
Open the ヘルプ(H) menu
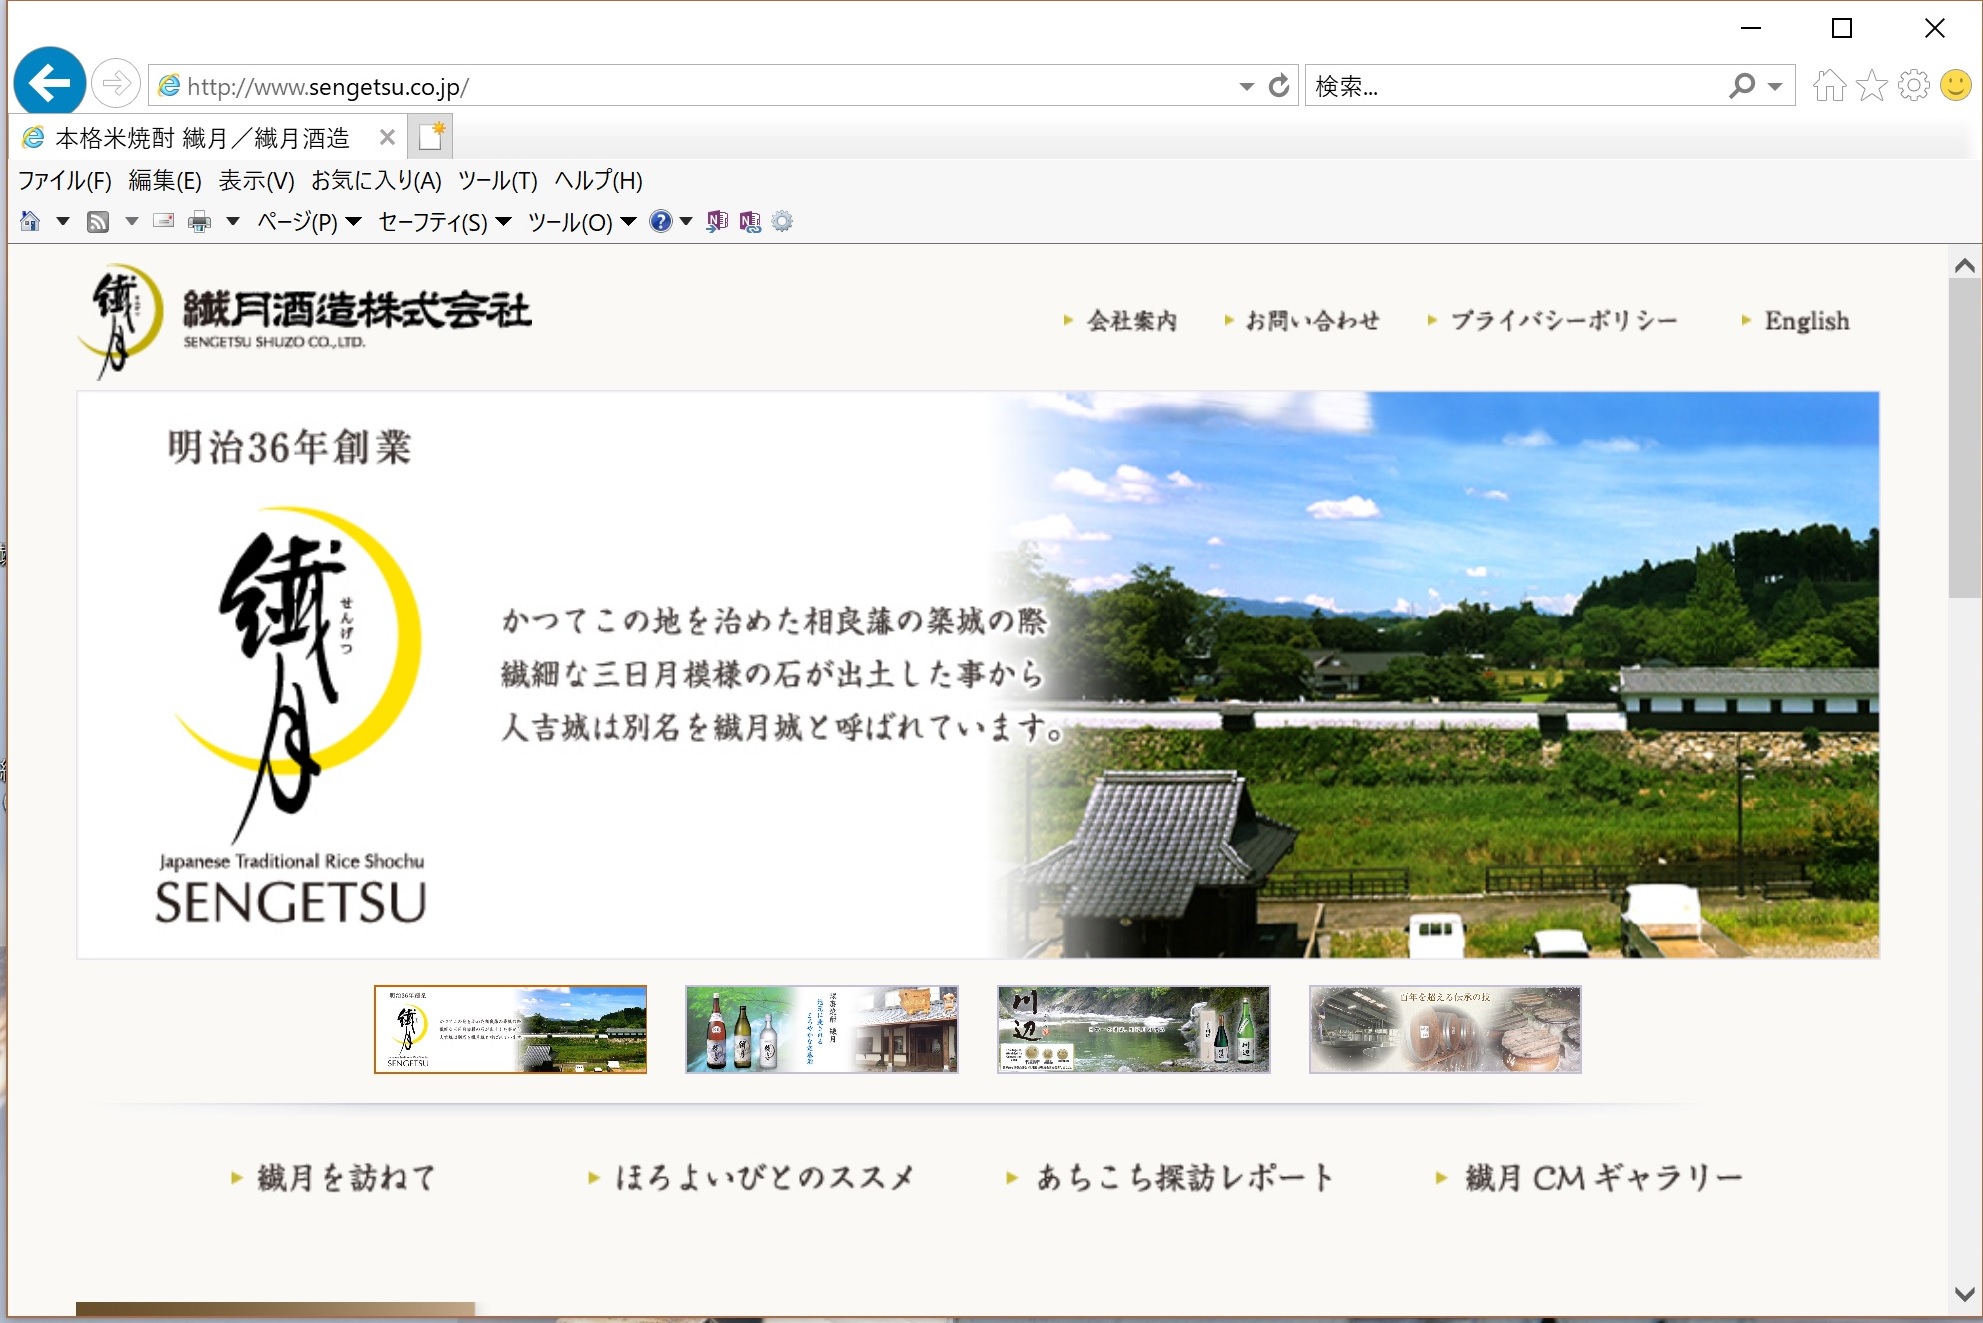click(x=598, y=180)
